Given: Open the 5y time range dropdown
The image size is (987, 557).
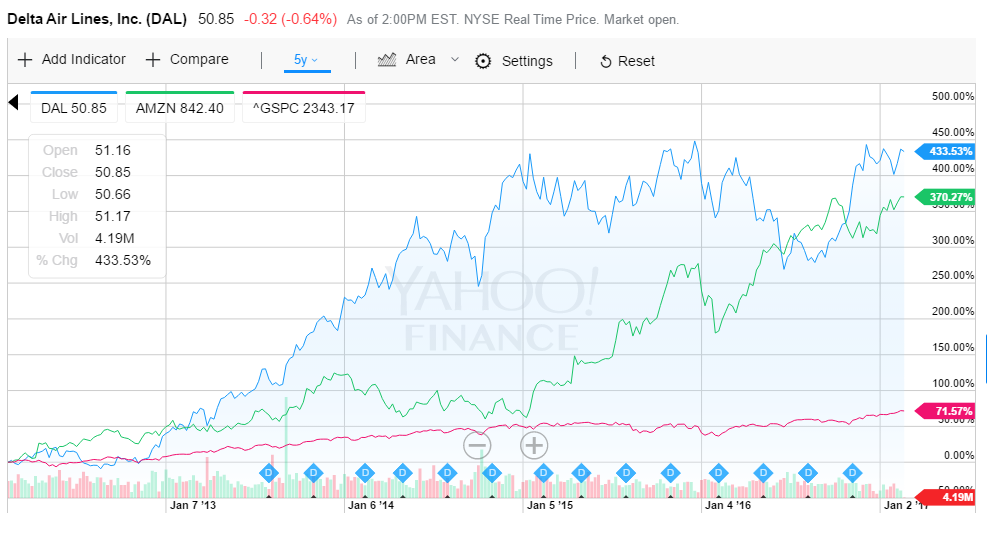Looking at the screenshot, I should coord(307,60).
